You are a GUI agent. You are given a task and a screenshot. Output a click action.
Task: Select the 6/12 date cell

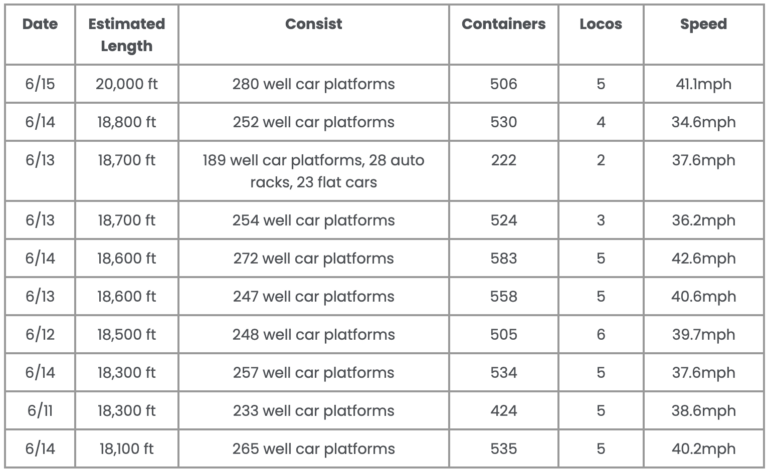point(40,334)
